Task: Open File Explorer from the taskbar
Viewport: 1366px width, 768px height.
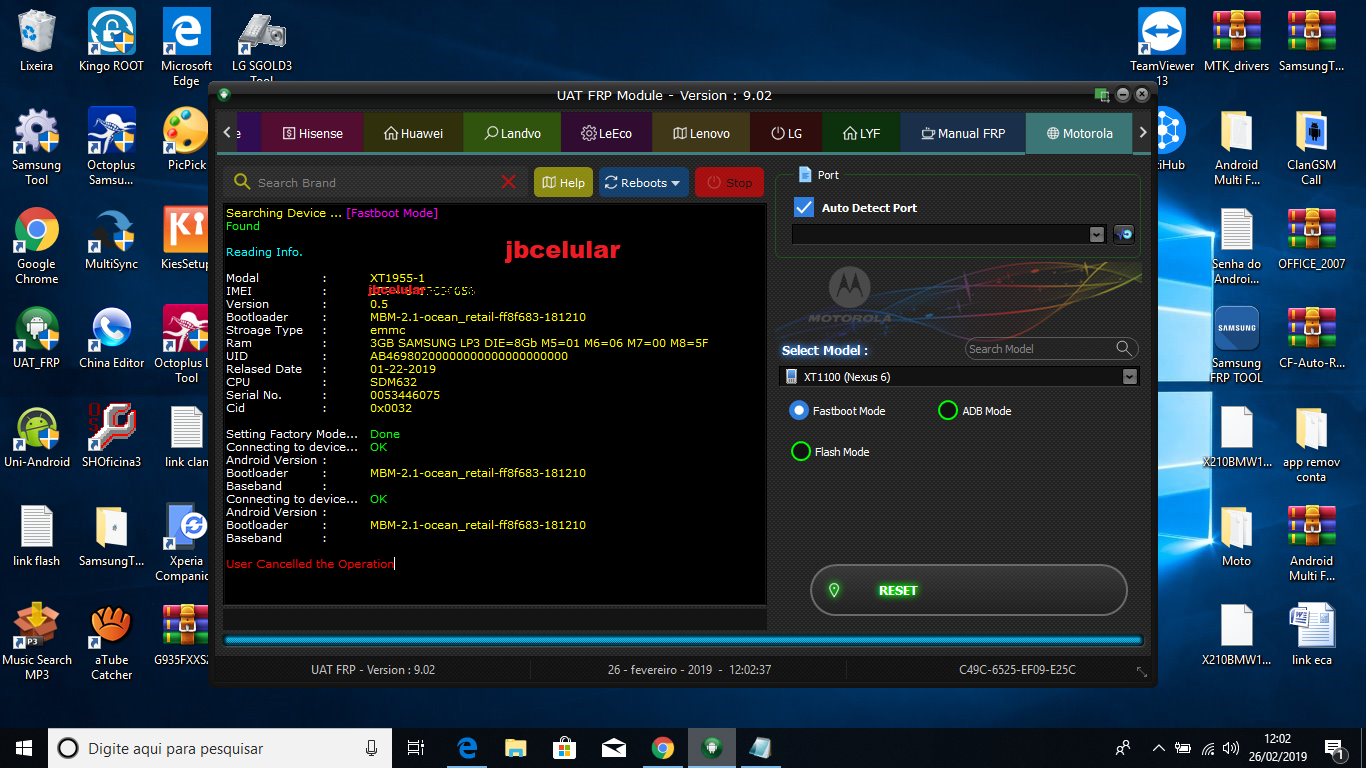Action: [515, 748]
